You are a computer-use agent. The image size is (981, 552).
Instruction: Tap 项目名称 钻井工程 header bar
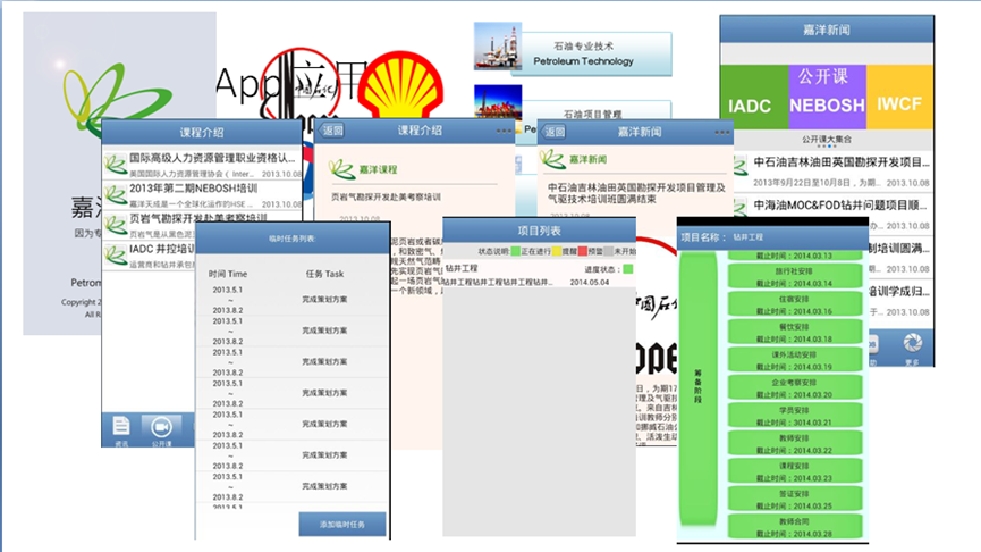(773, 237)
